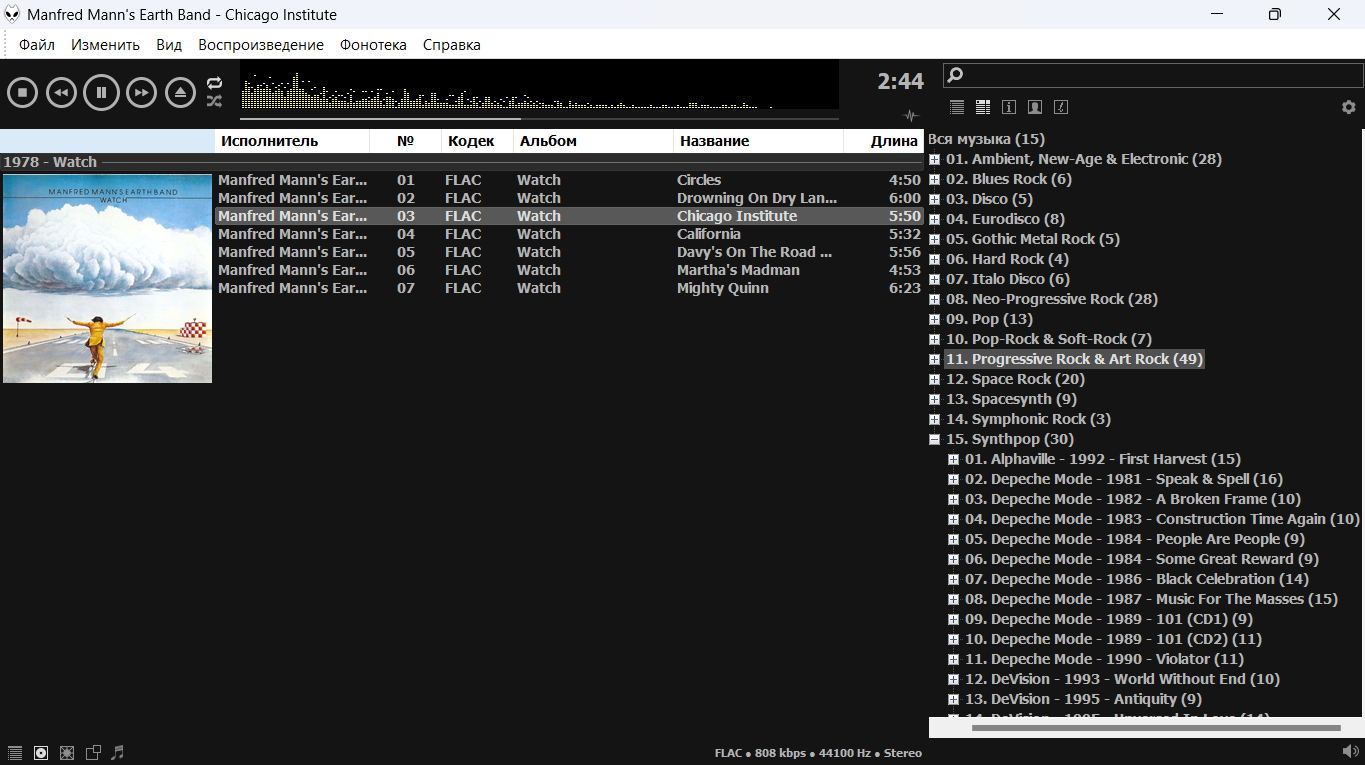
Task: Collapse the 15. Synthpop tree node
Action: tap(934, 439)
